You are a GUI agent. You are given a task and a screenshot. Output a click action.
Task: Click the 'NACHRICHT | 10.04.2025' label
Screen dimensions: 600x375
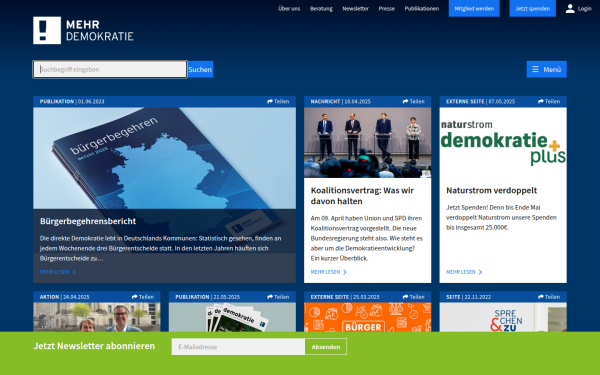click(x=341, y=101)
